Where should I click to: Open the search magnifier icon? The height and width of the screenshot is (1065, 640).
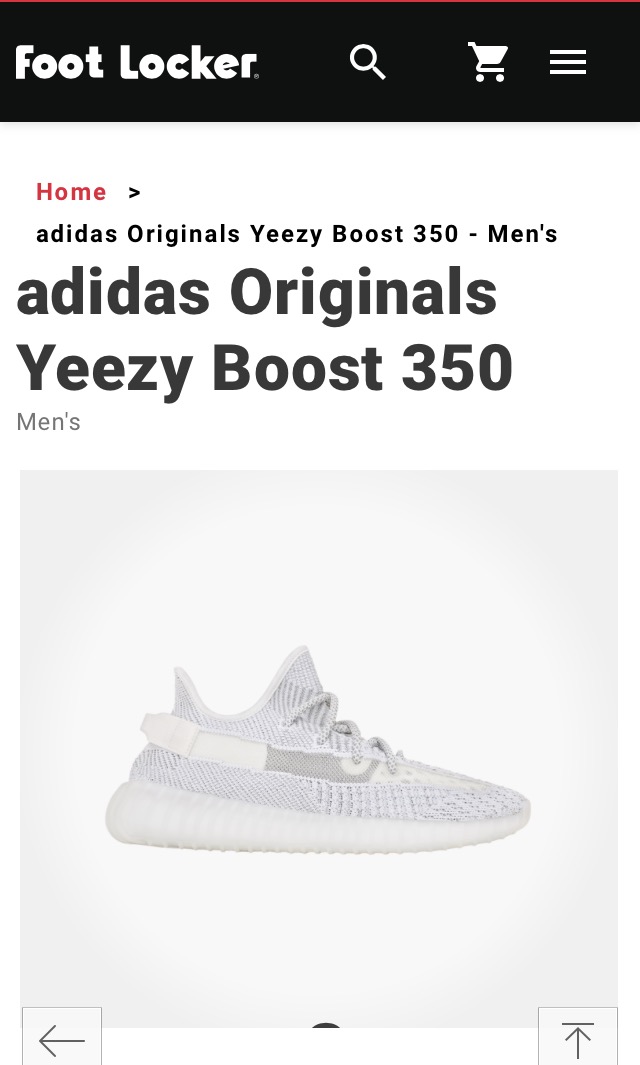368,62
